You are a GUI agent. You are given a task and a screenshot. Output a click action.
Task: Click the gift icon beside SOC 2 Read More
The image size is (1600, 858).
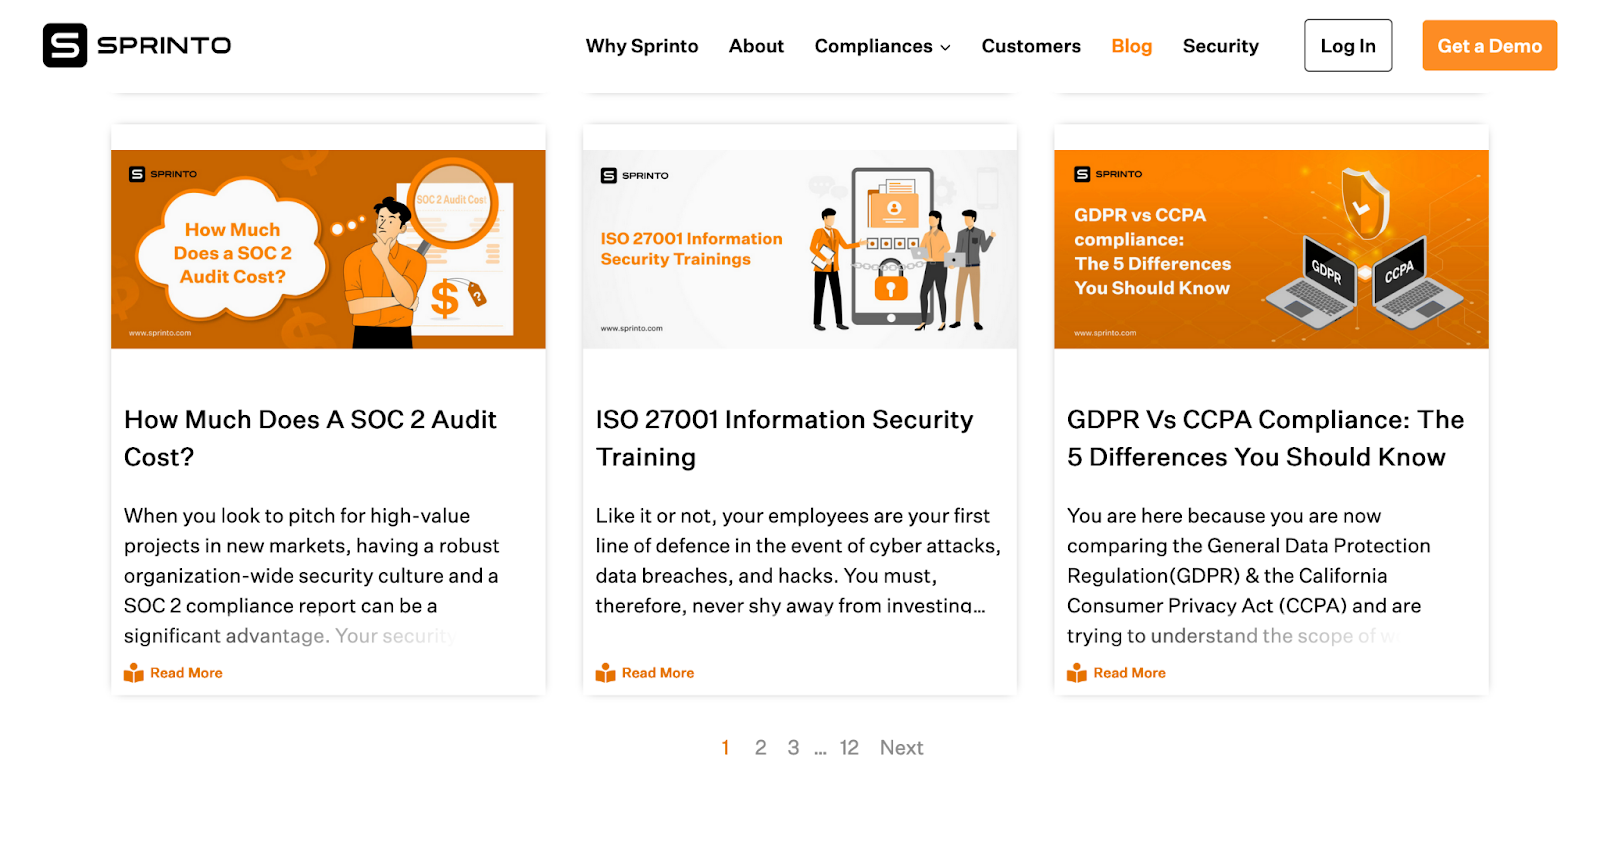(x=134, y=673)
